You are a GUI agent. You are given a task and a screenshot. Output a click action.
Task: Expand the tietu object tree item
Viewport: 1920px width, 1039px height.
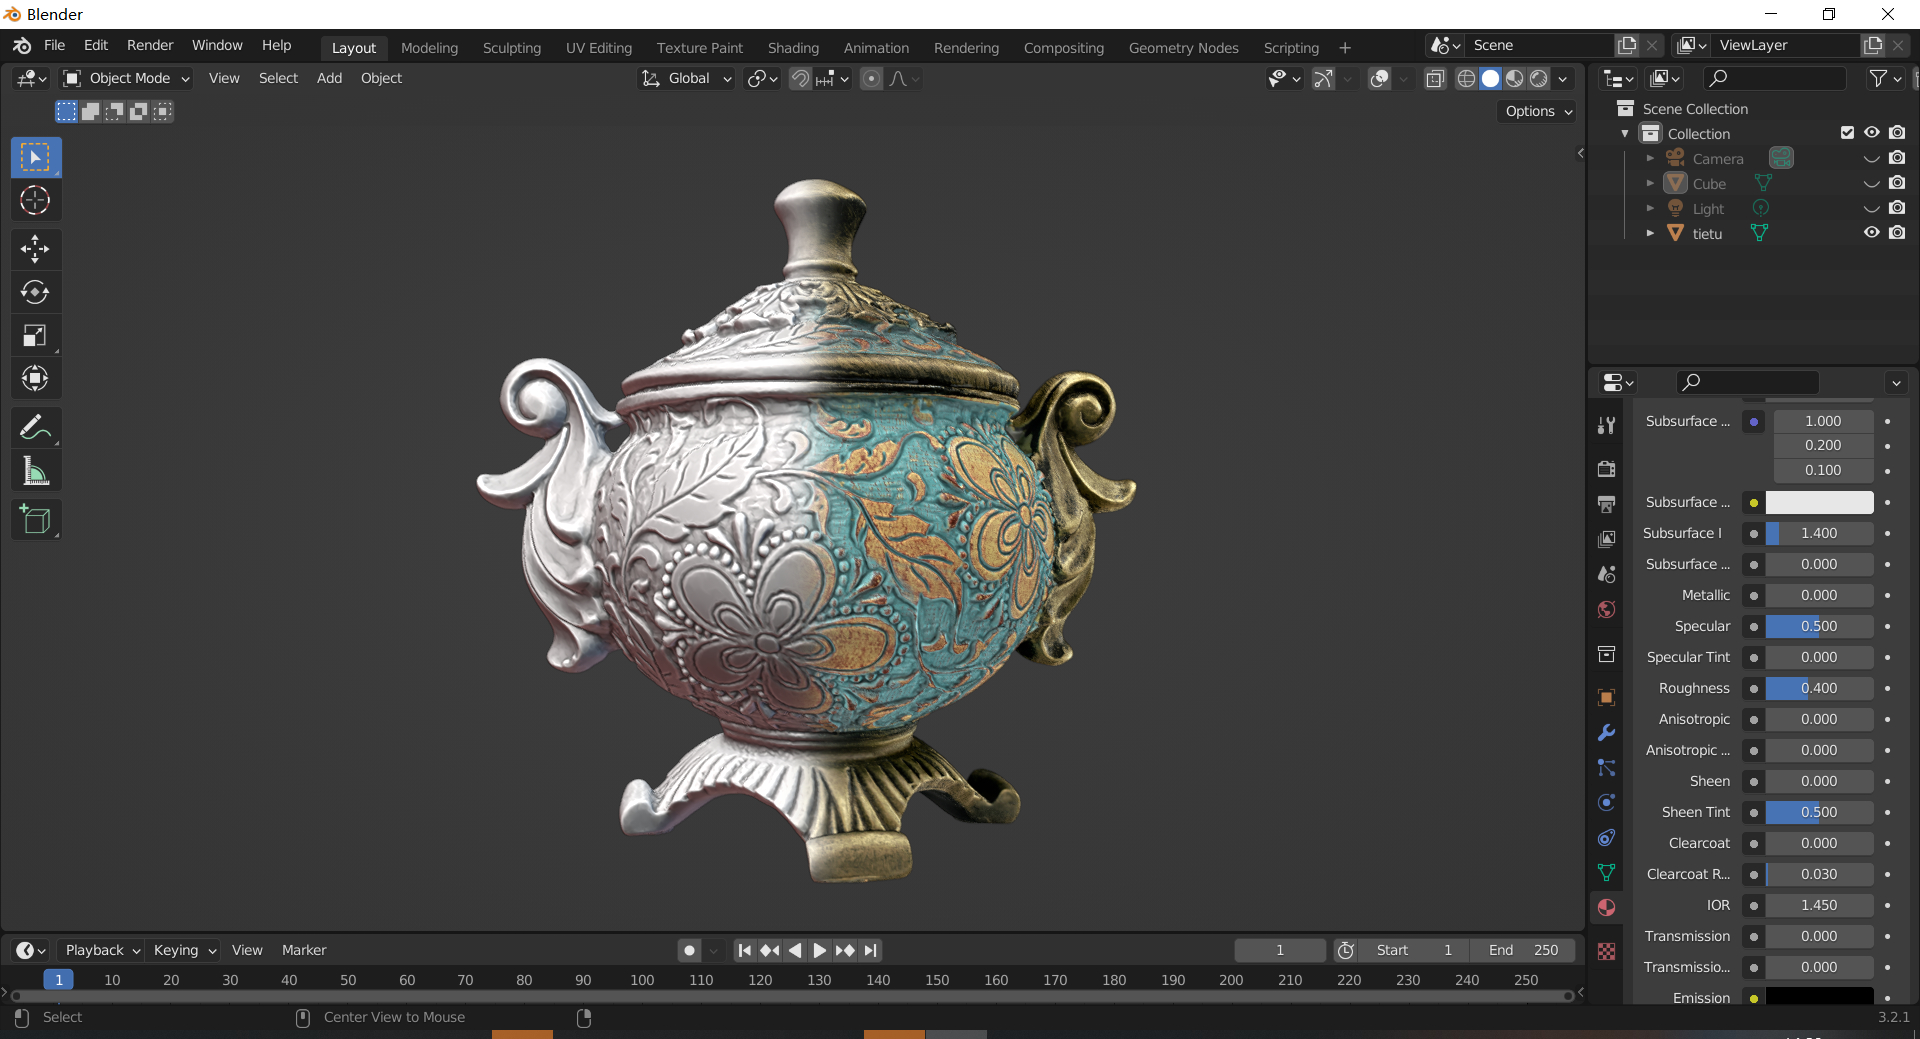1650,233
